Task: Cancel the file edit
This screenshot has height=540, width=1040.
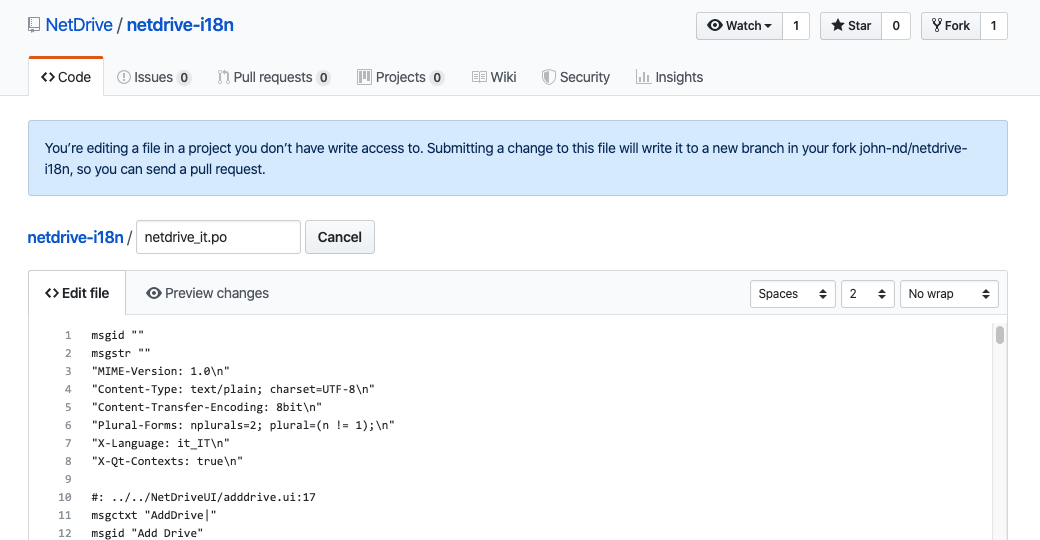Action: click(x=340, y=237)
